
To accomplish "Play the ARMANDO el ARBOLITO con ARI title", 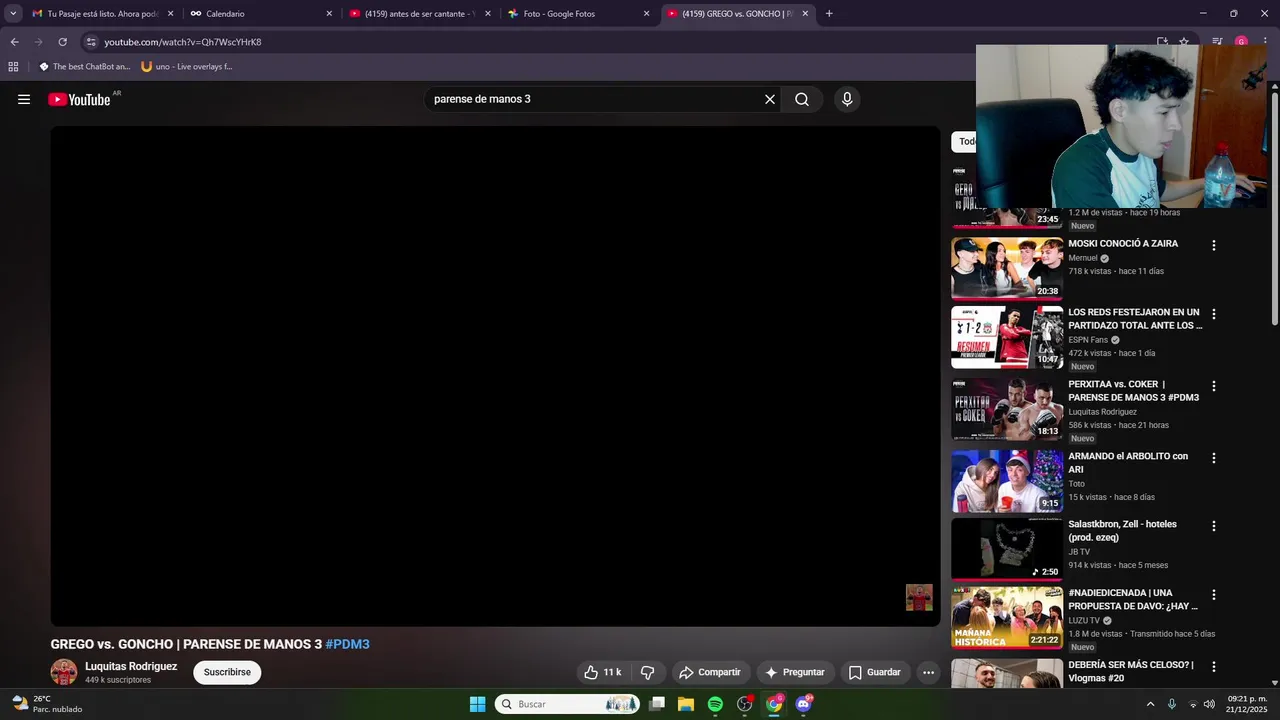I will (x=1128, y=462).
